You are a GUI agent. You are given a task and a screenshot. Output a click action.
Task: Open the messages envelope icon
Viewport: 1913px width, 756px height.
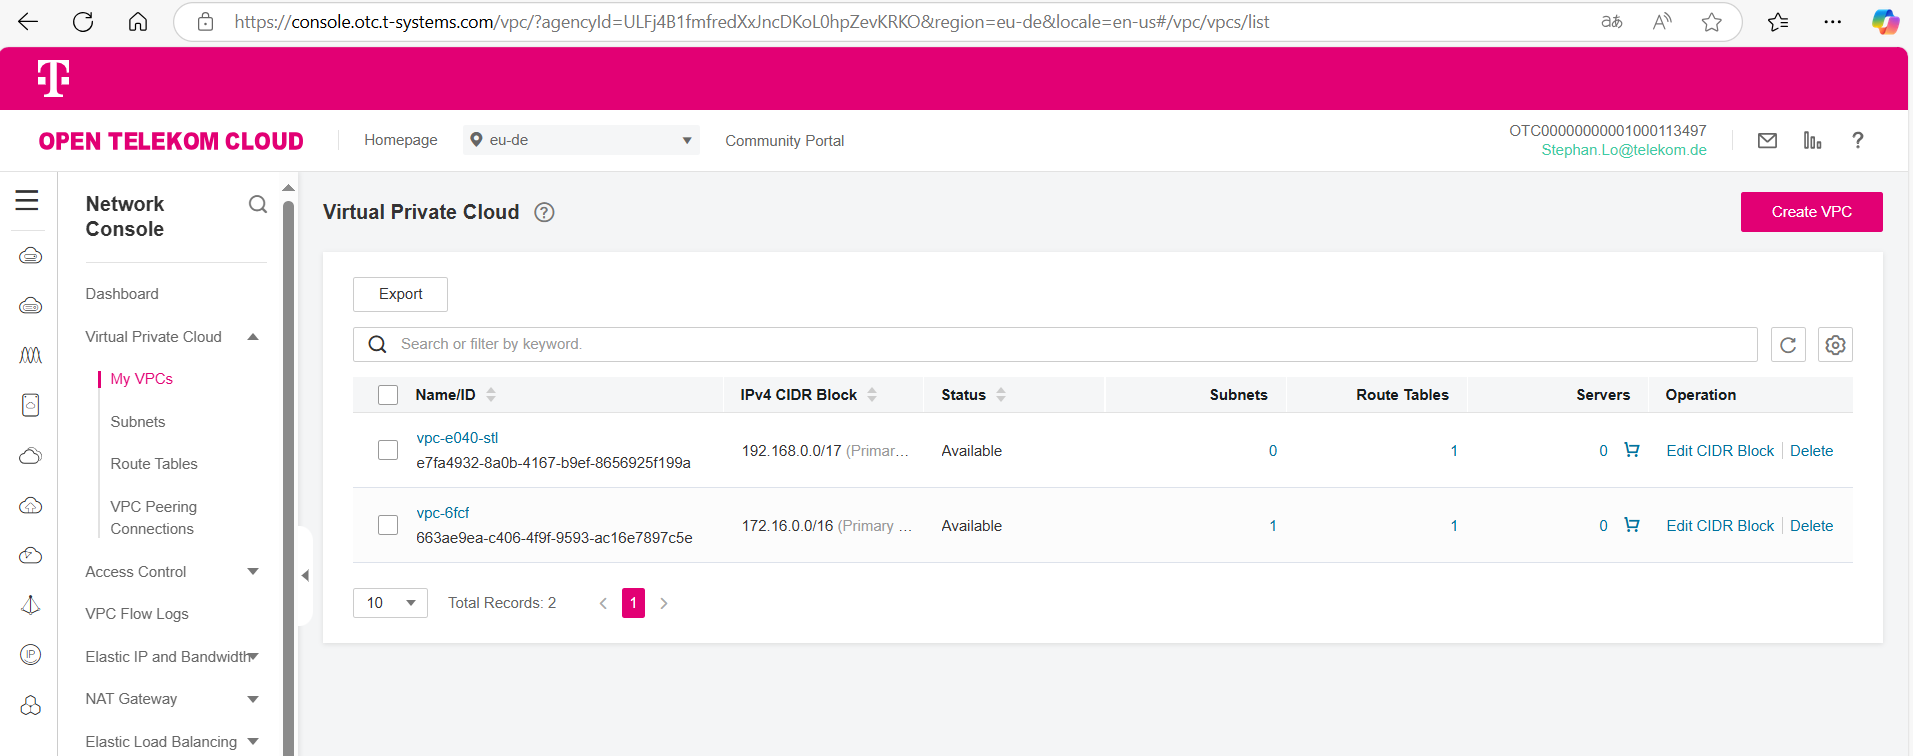1767,141
